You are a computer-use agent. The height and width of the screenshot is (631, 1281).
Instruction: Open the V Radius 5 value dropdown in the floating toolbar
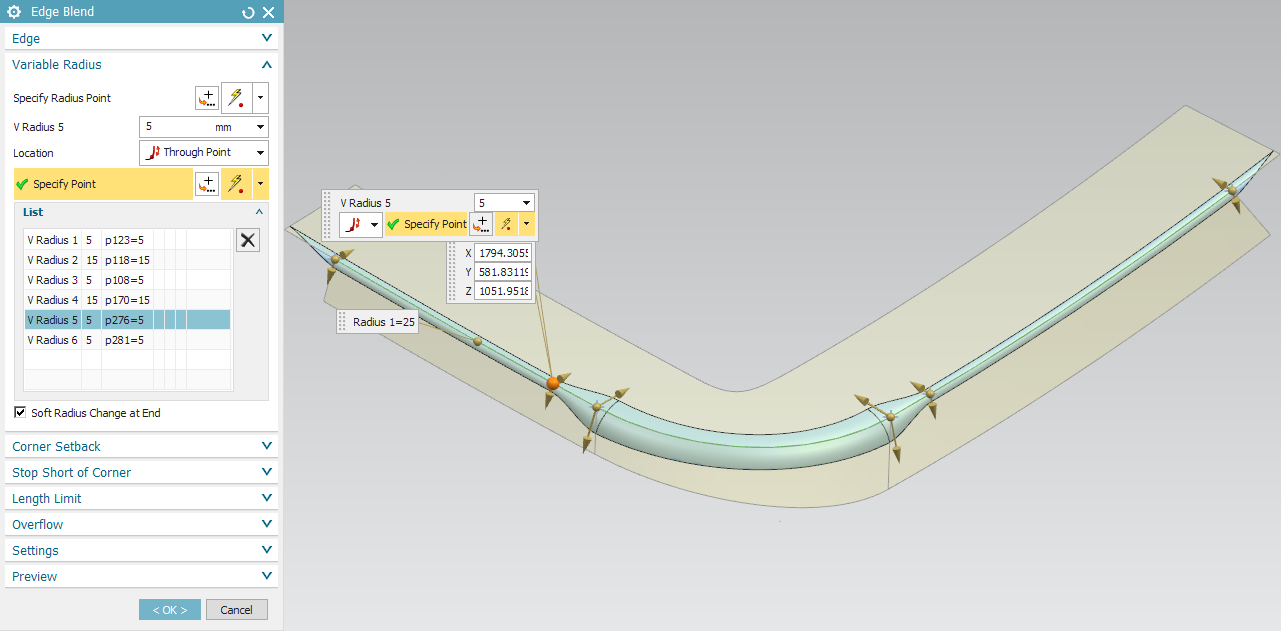point(526,202)
